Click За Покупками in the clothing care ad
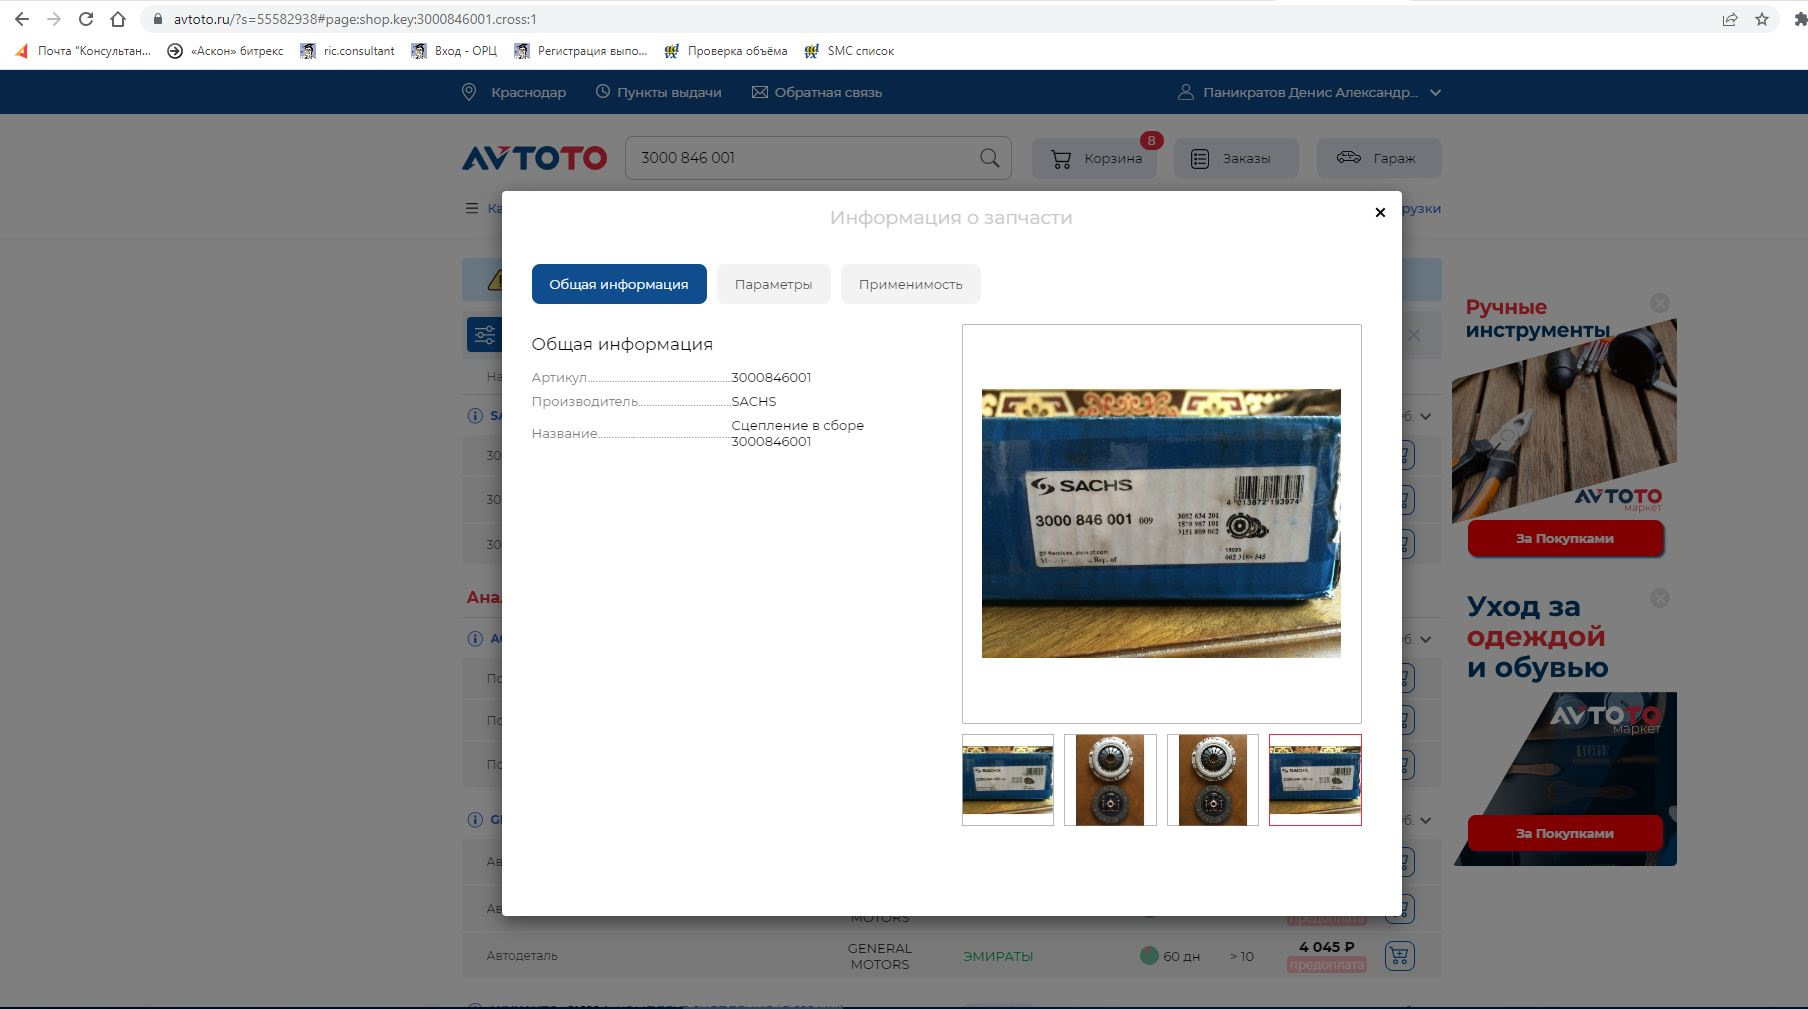 point(1565,833)
